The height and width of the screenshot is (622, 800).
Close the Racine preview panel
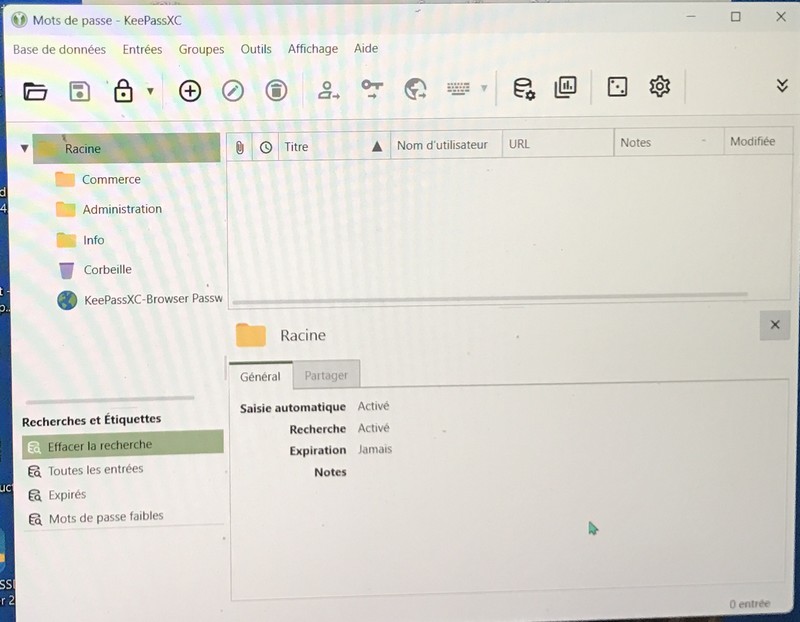click(x=775, y=325)
